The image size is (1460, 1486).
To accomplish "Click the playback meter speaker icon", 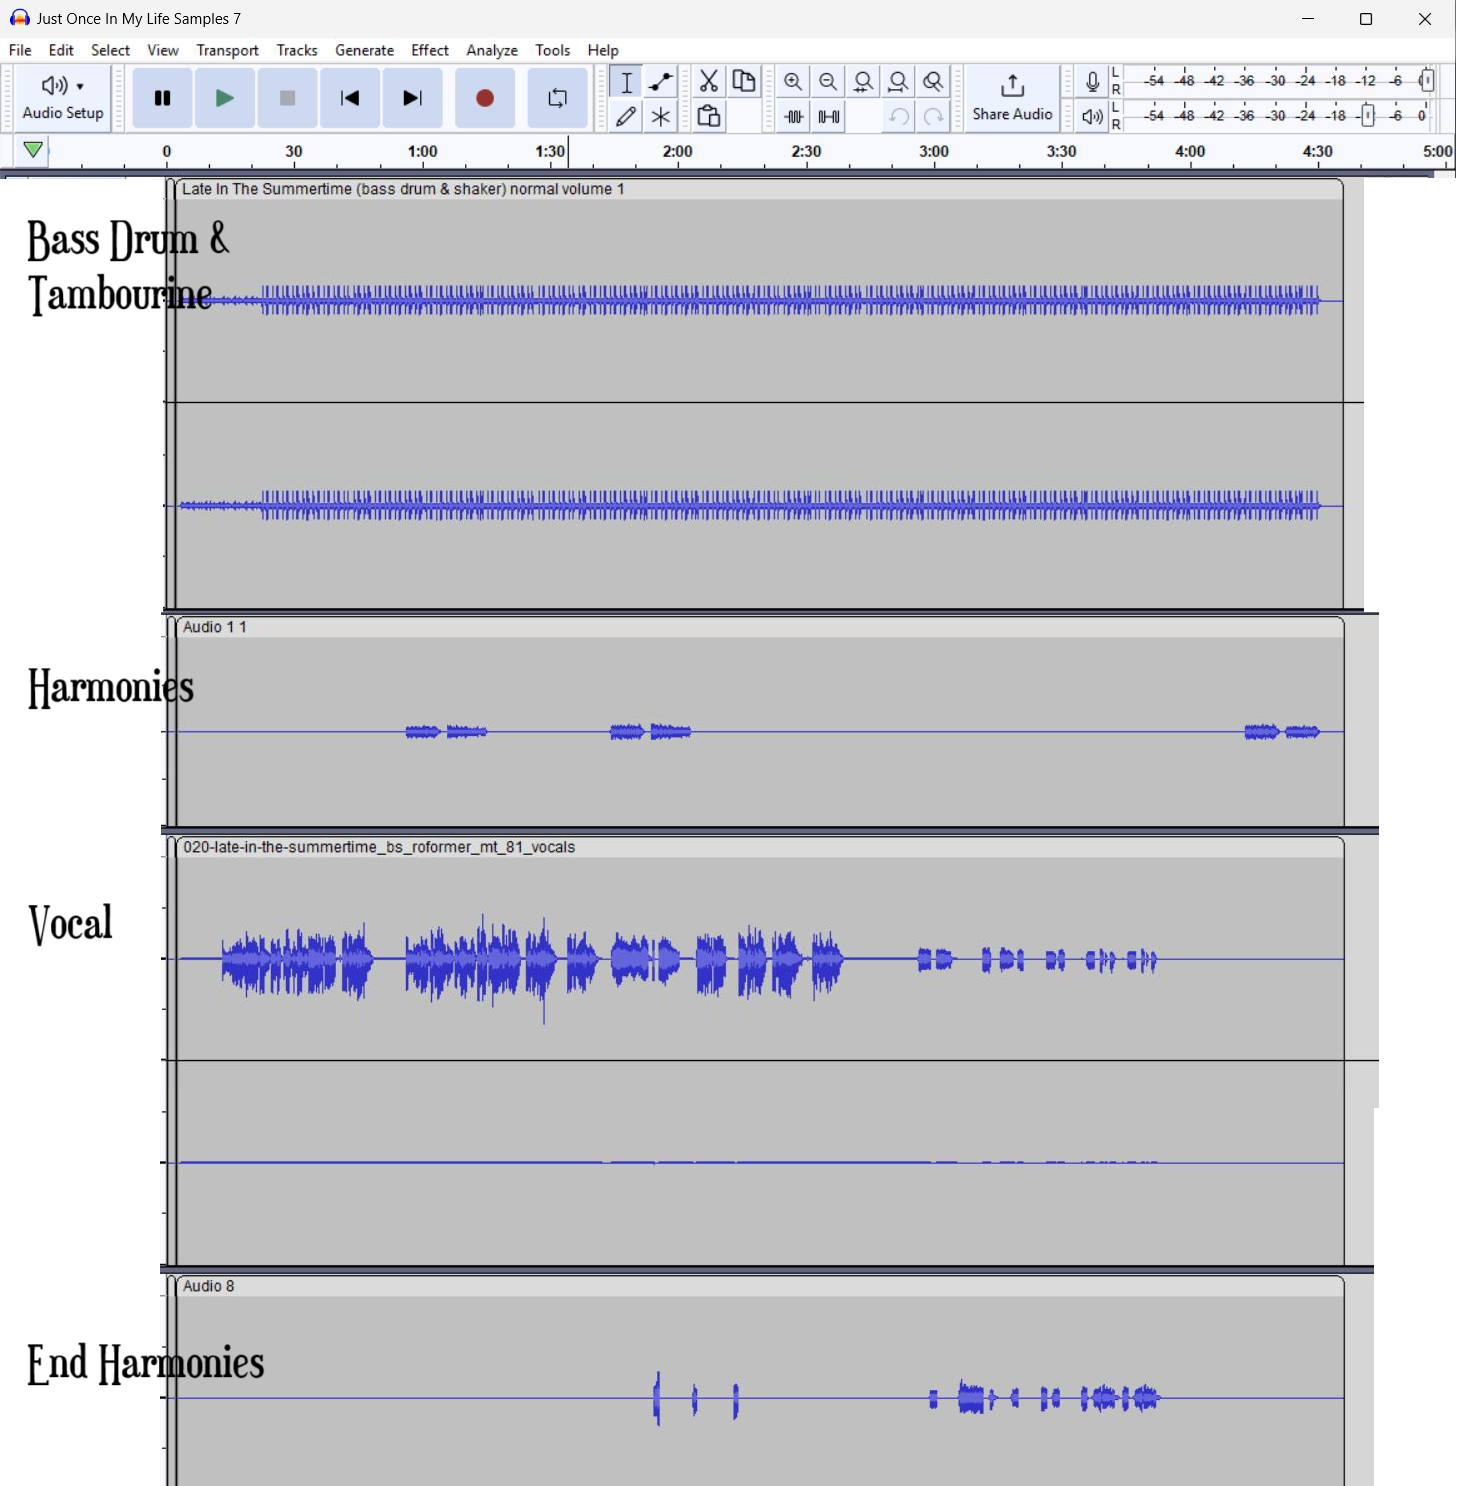I will (x=1092, y=116).
